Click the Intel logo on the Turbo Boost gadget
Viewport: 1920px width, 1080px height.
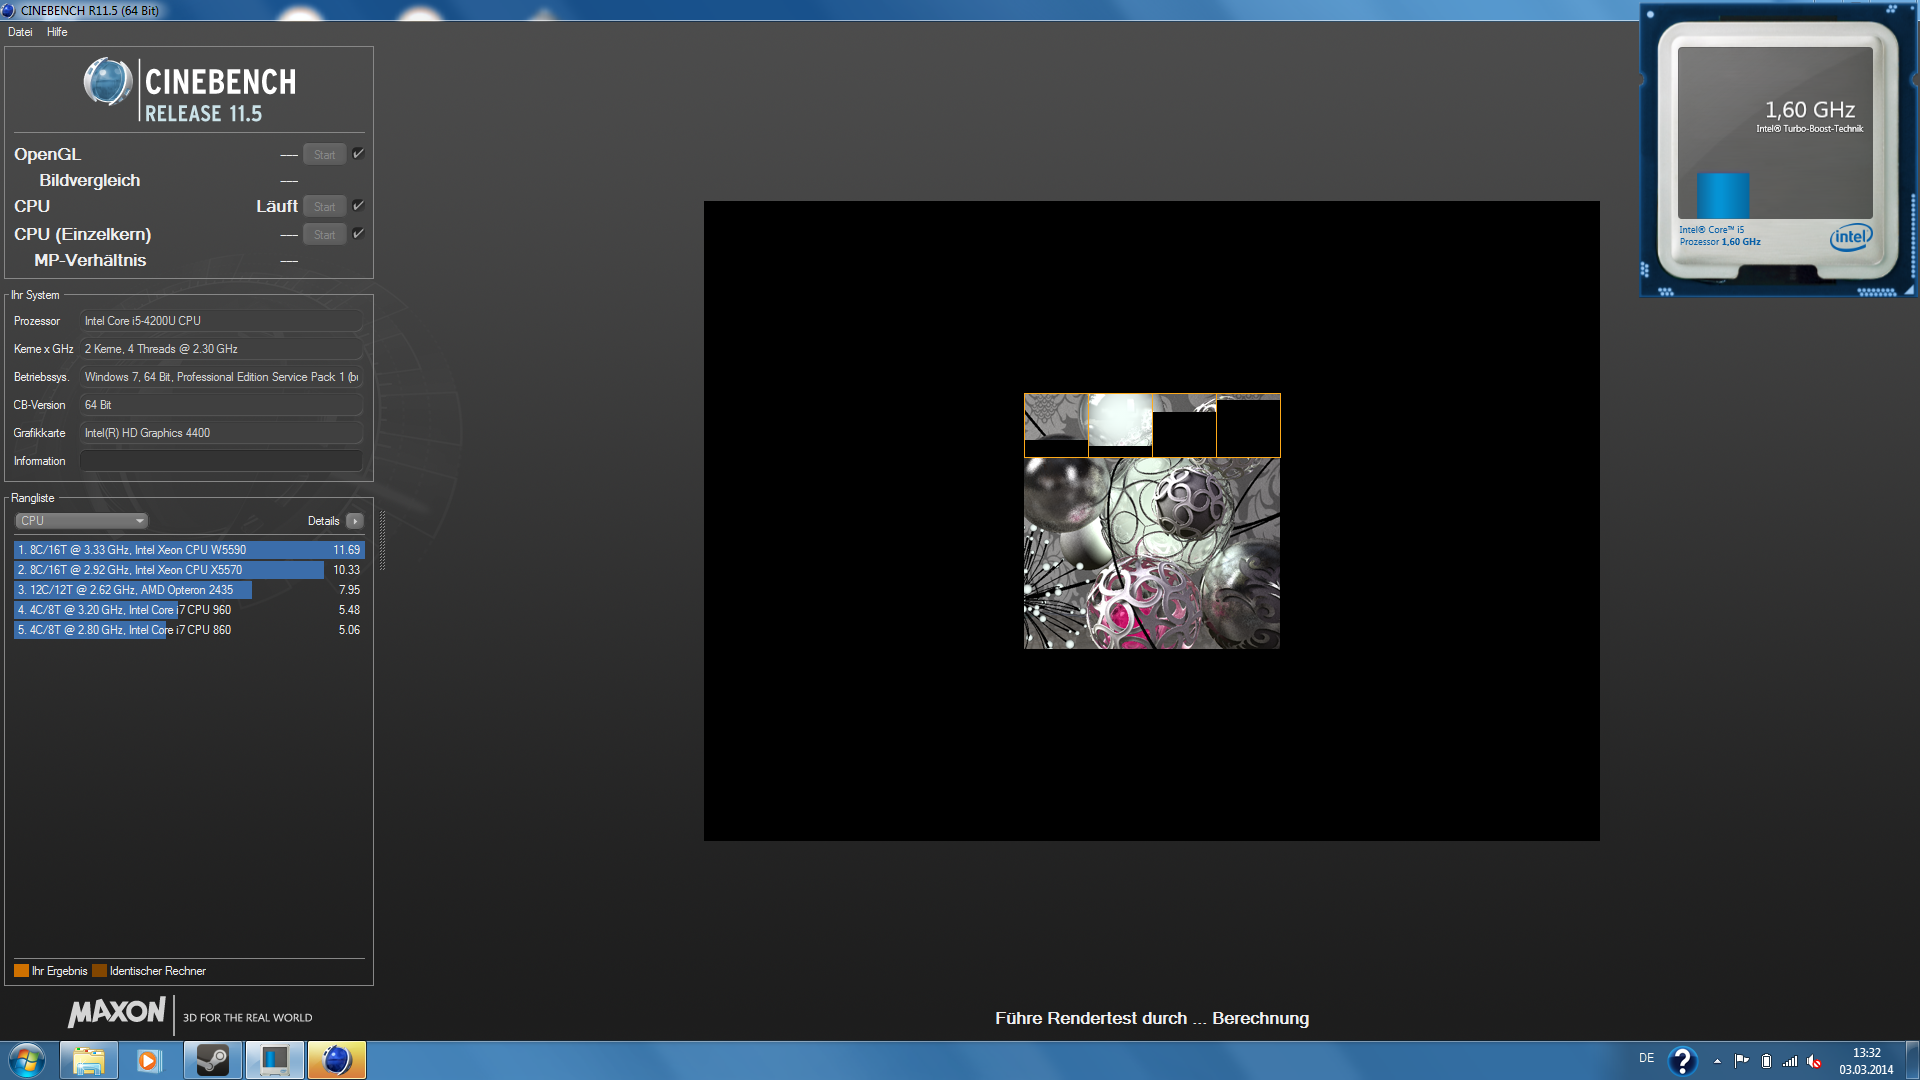click(1850, 237)
